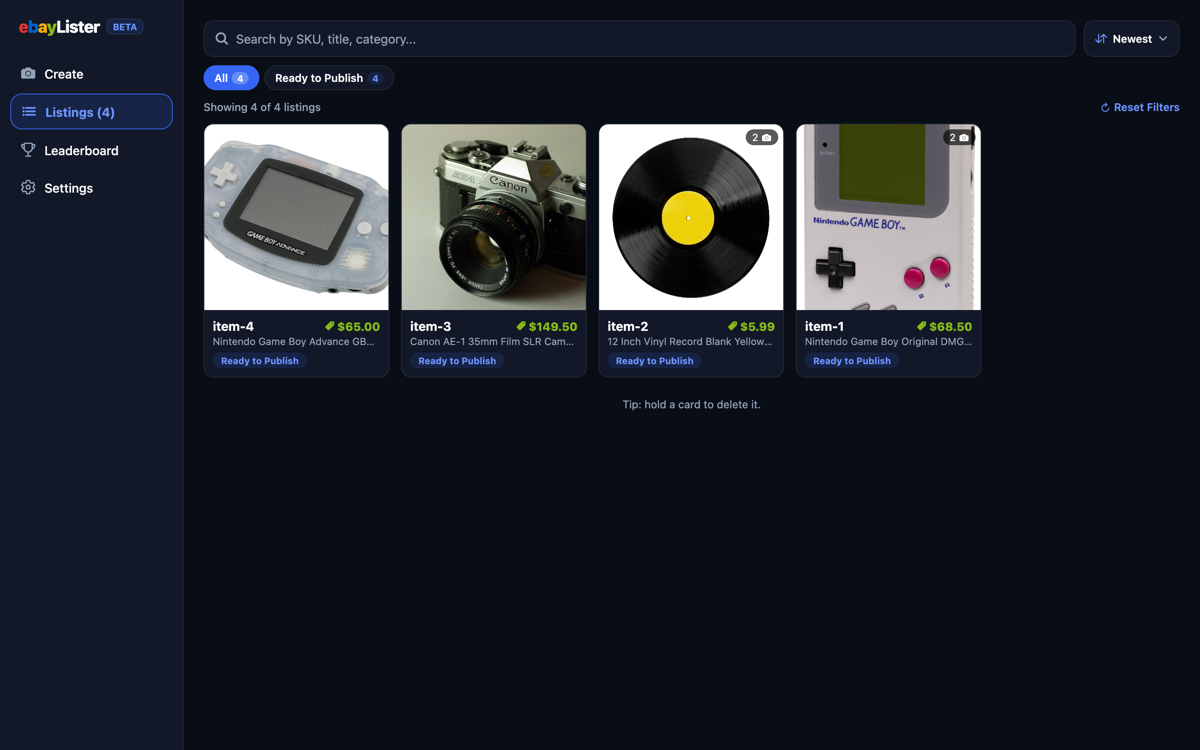Click item-4's Ready to Publish badge
This screenshot has width=1200, height=750.
(x=260, y=361)
